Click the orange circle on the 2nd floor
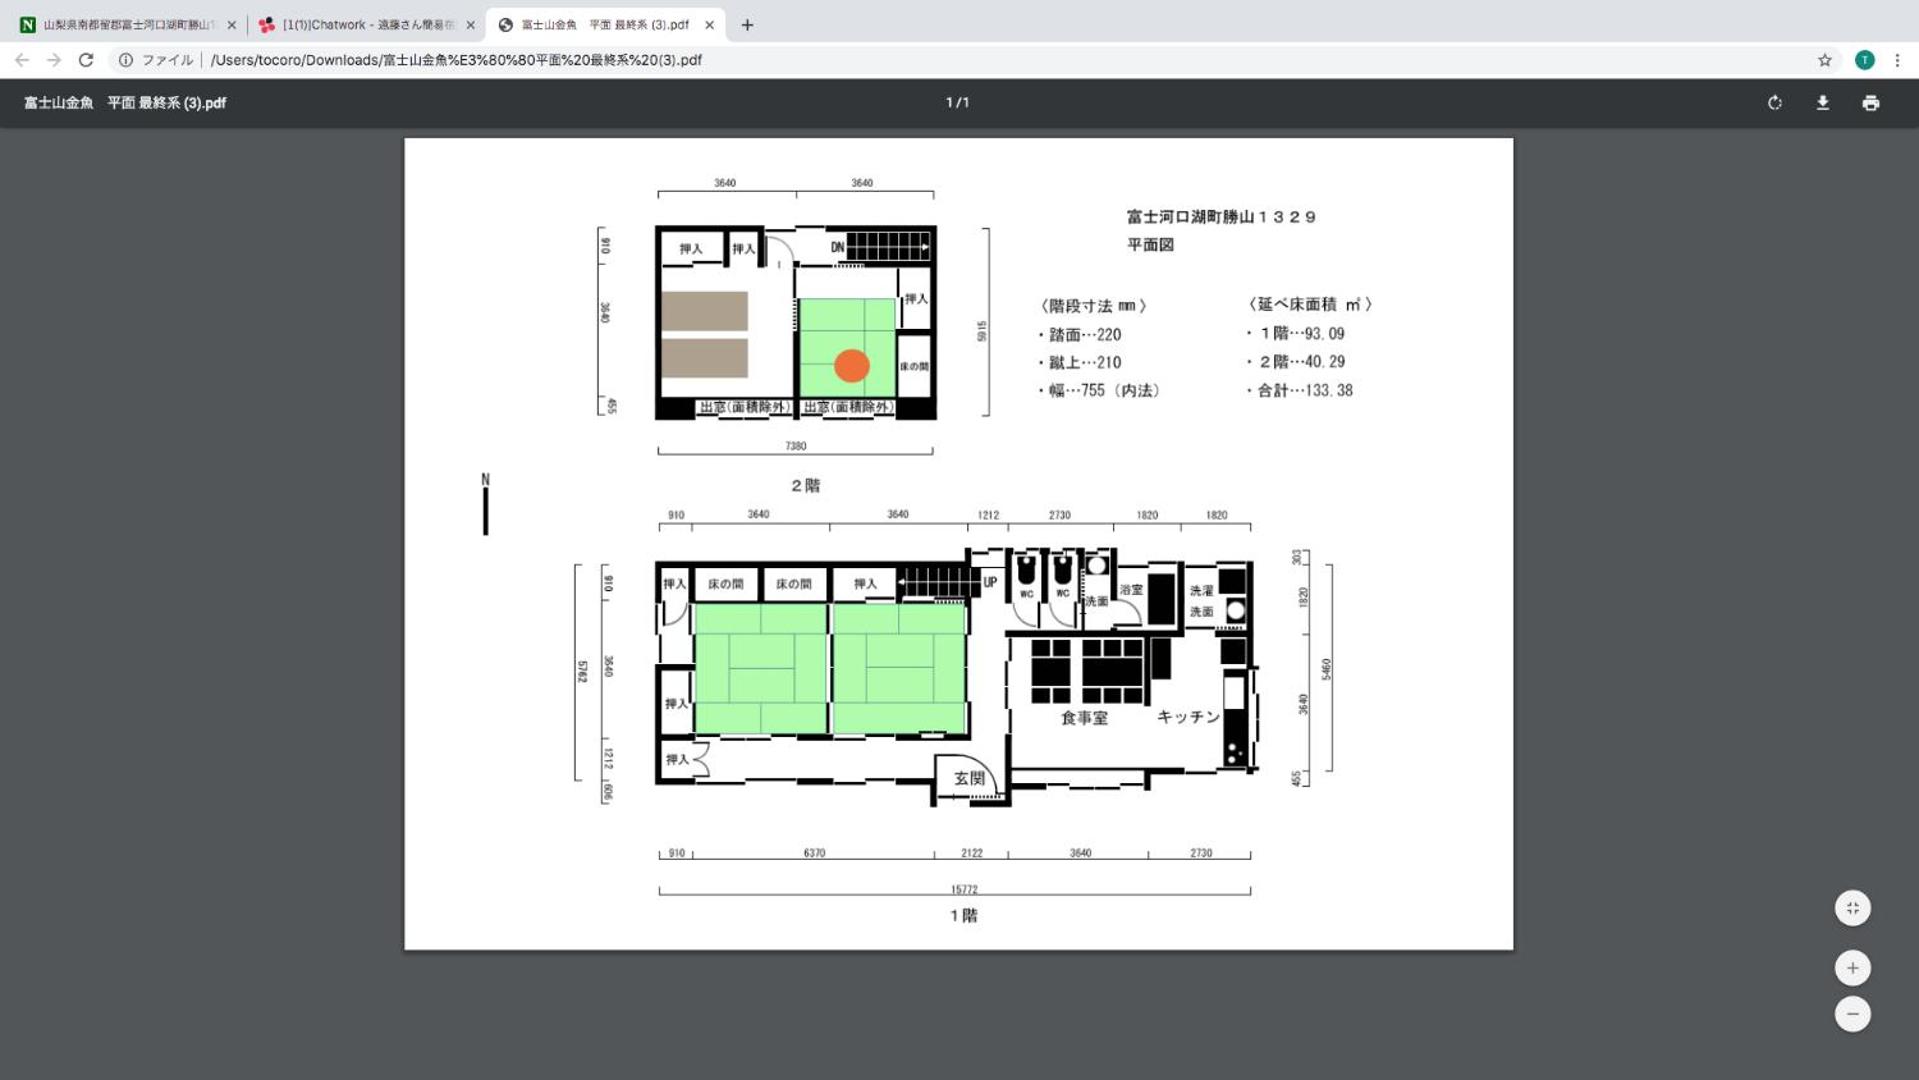Image resolution: width=1919 pixels, height=1080 pixels. tap(851, 366)
